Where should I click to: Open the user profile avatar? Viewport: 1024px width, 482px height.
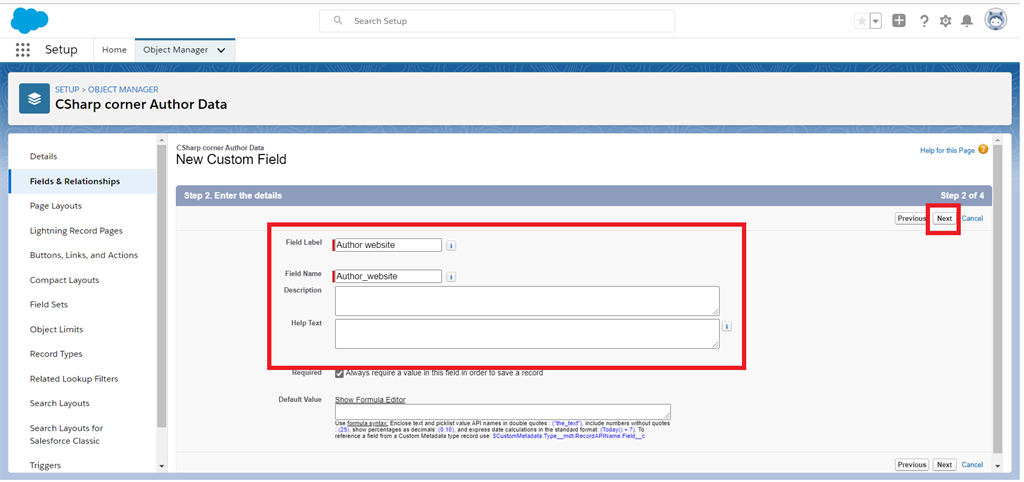(x=996, y=20)
